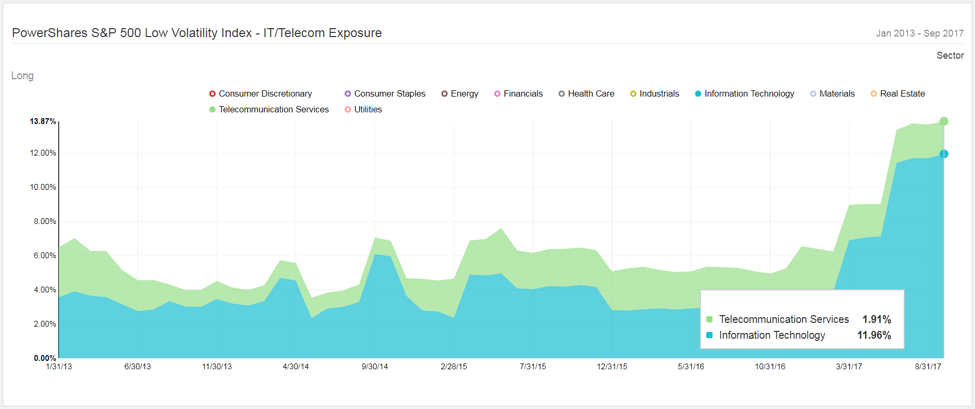Select the Jan 2013 - Sep 2017 date range
Screen dimensions: 975x409
click(x=920, y=34)
